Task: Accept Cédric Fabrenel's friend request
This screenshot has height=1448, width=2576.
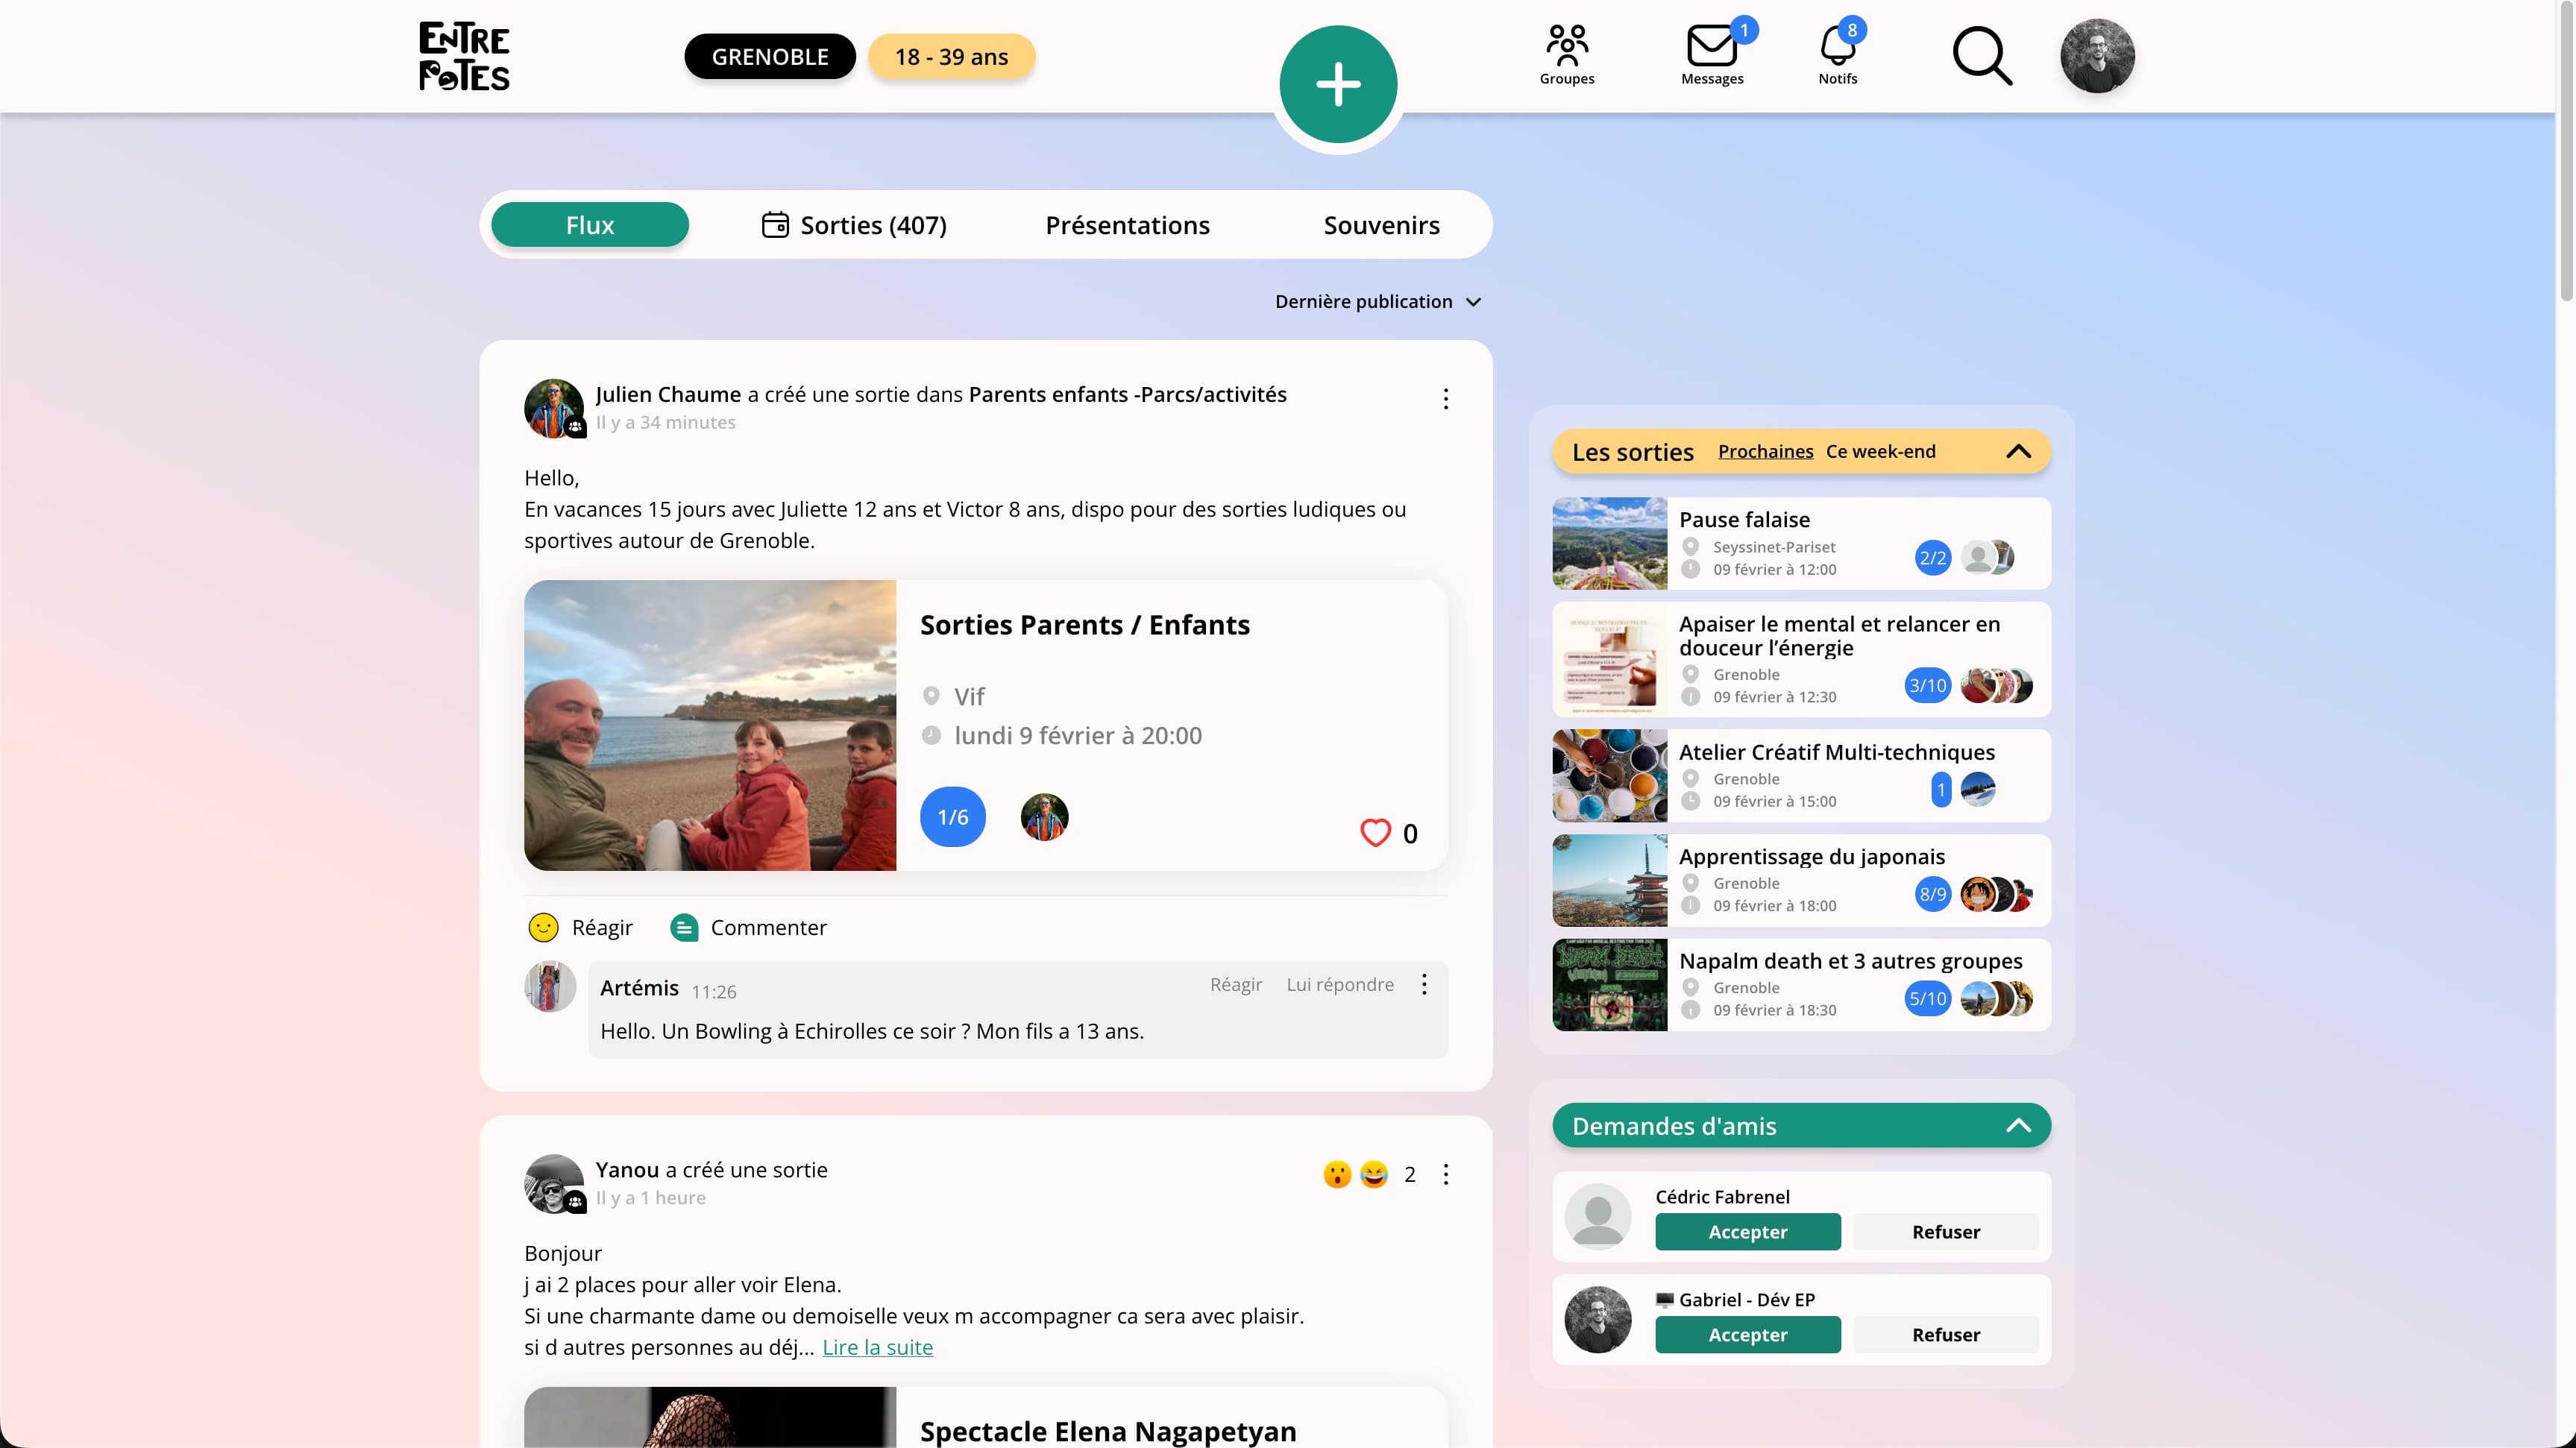Action: click(x=1747, y=1232)
